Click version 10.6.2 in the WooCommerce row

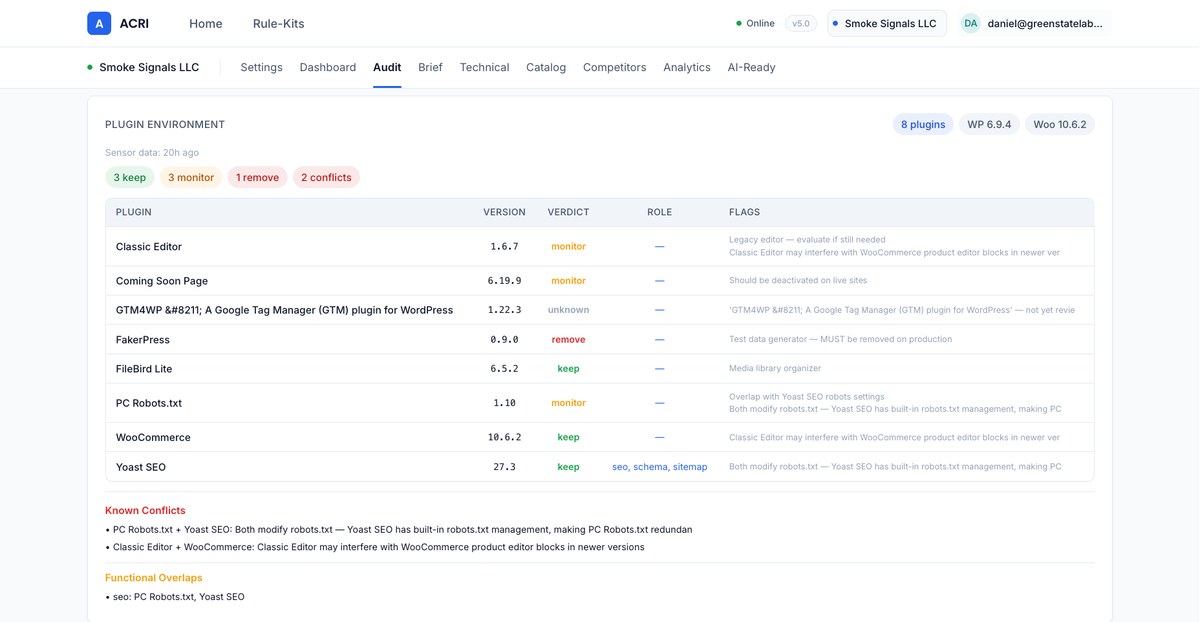click(504, 437)
